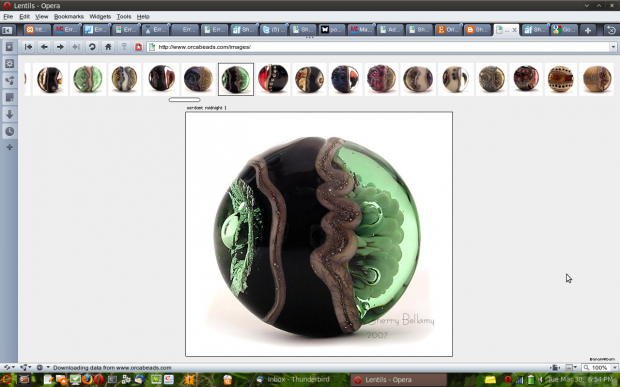This screenshot has height=387, width=620.
Task: Go to the Home page icon
Action: [108, 47]
